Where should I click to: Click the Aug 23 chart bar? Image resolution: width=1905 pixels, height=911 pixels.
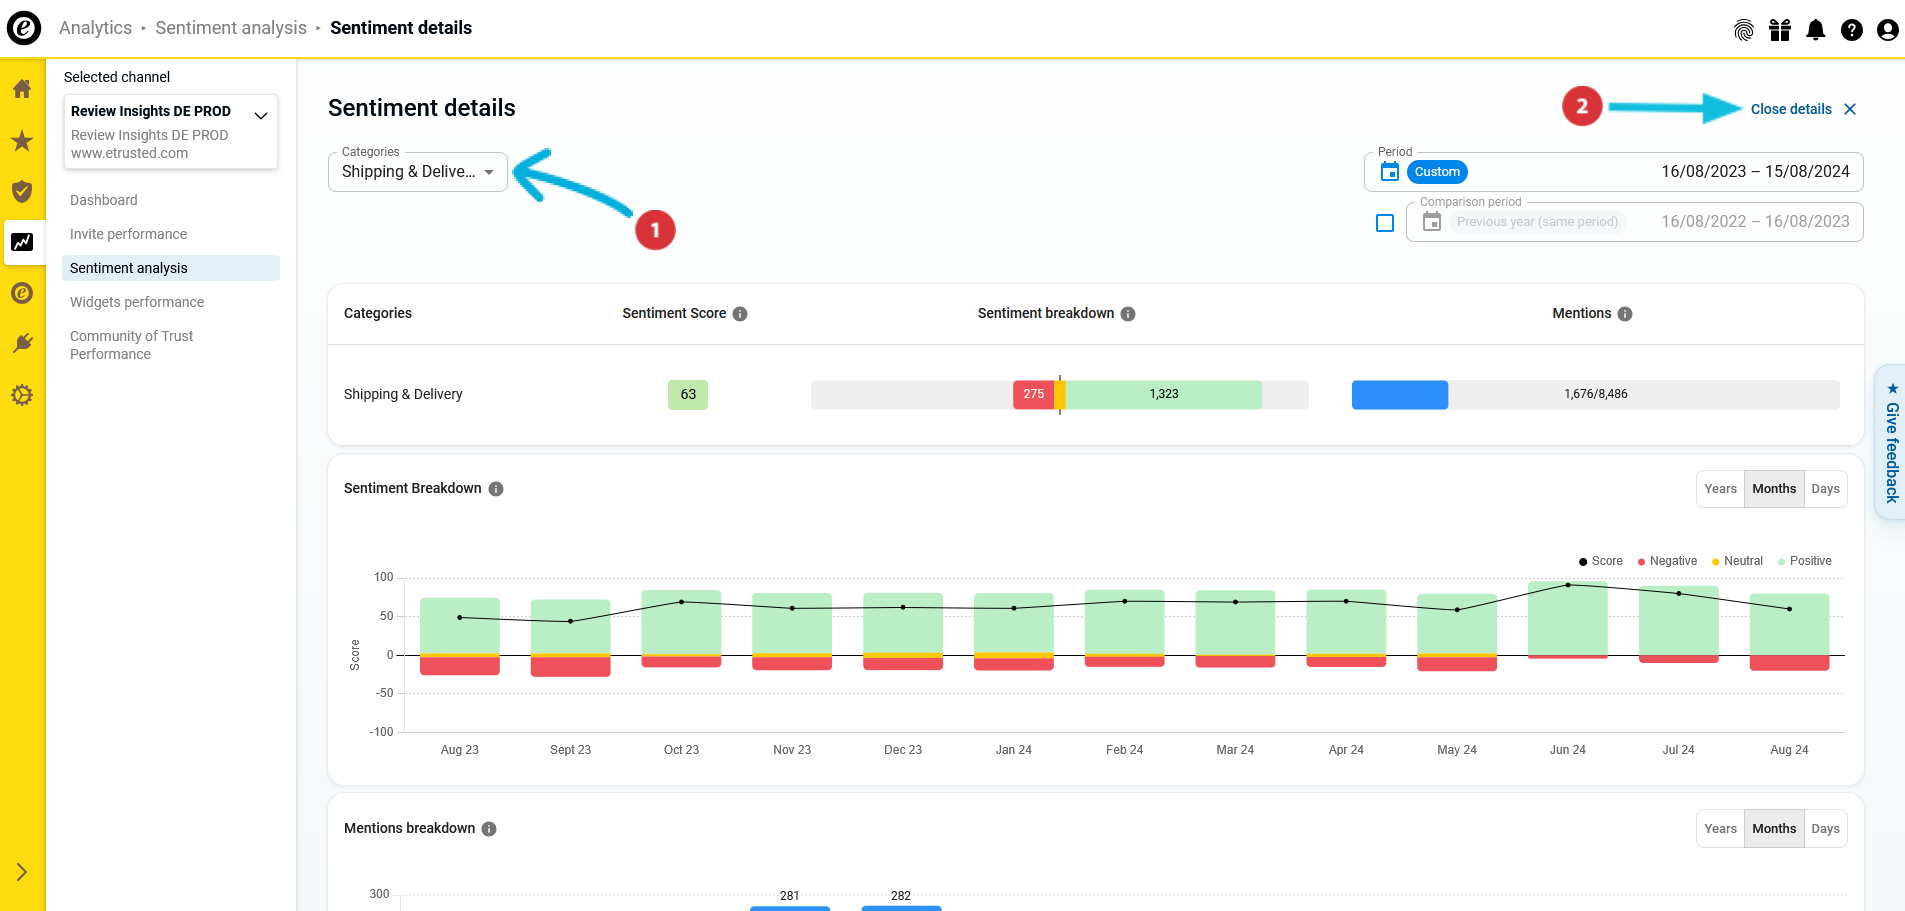coord(460,636)
